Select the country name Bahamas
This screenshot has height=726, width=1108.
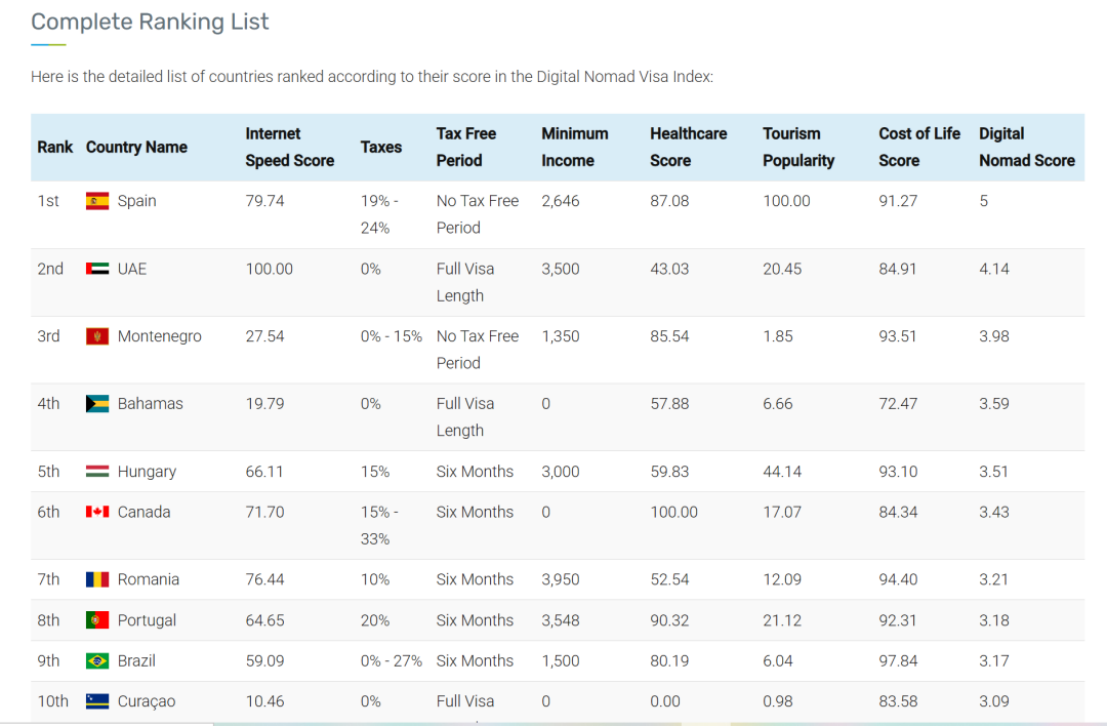pyautogui.click(x=151, y=404)
